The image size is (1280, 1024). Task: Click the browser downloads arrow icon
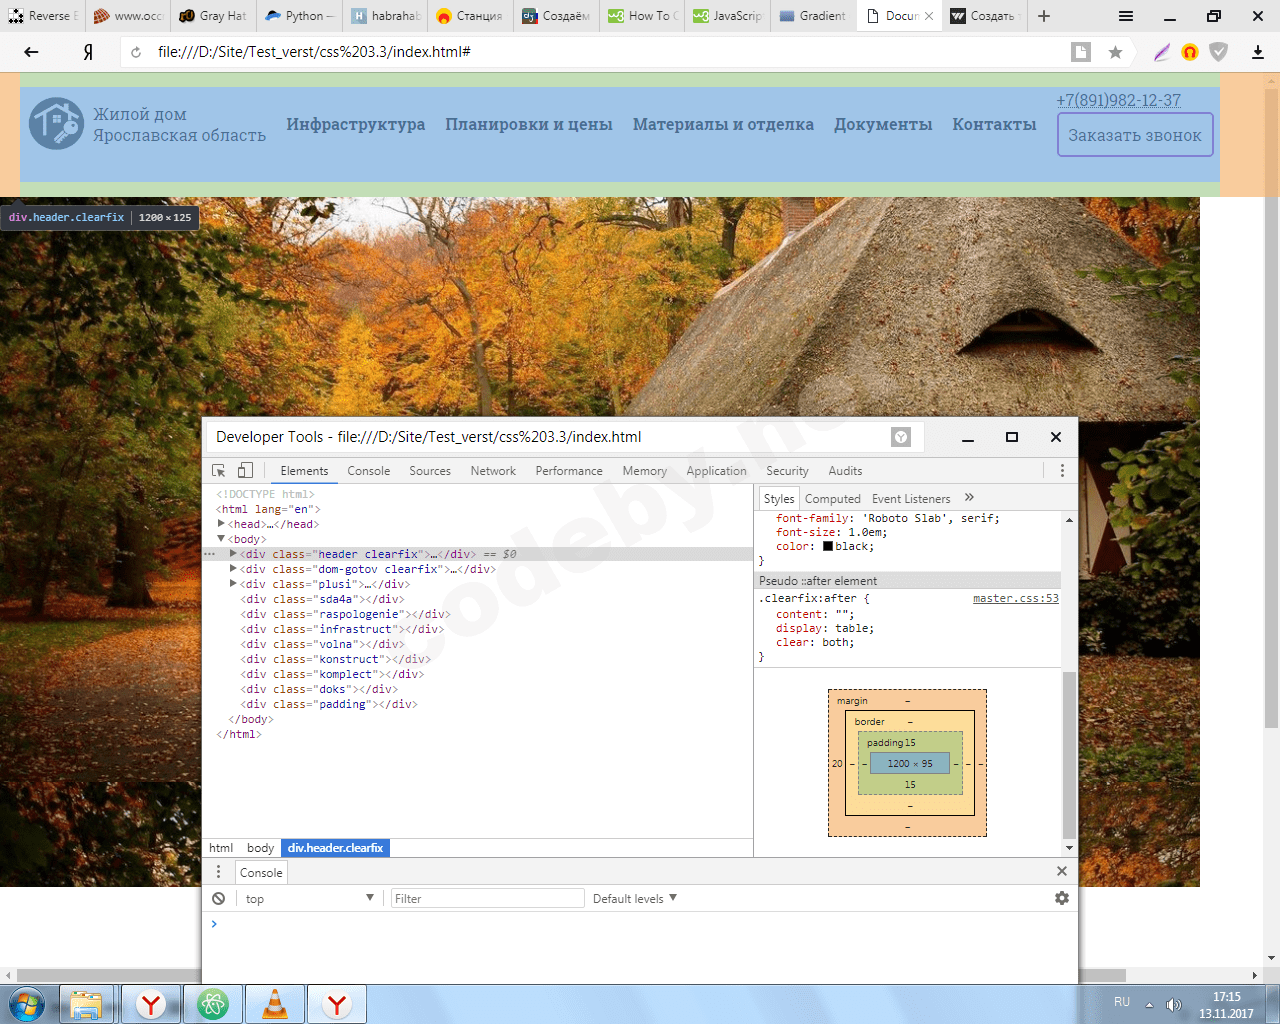click(1258, 52)
